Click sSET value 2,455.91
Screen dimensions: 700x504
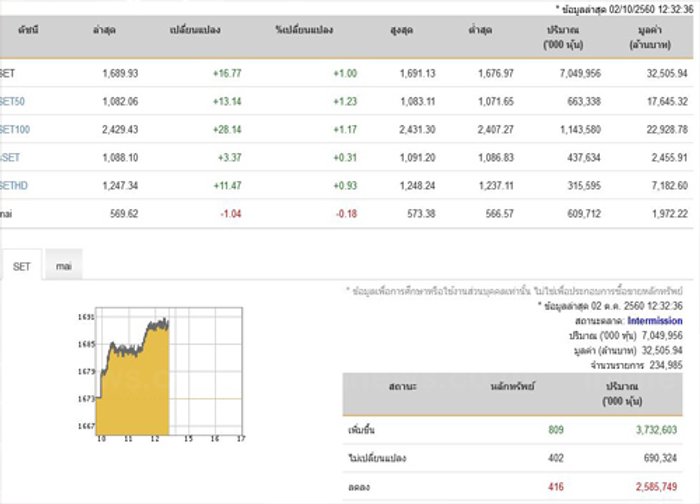pos(669,158)
